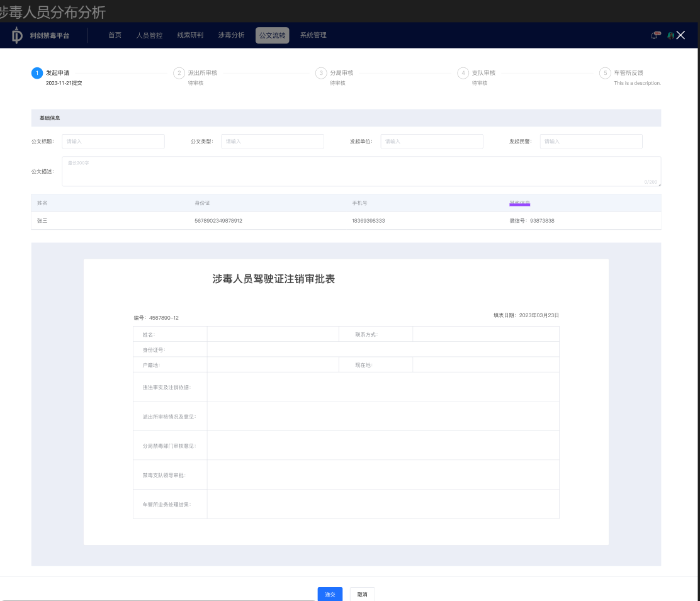The height and width of the screenshot is (601, 700).
Task: Expand the 承办单位 selection field
Action: 431,142
